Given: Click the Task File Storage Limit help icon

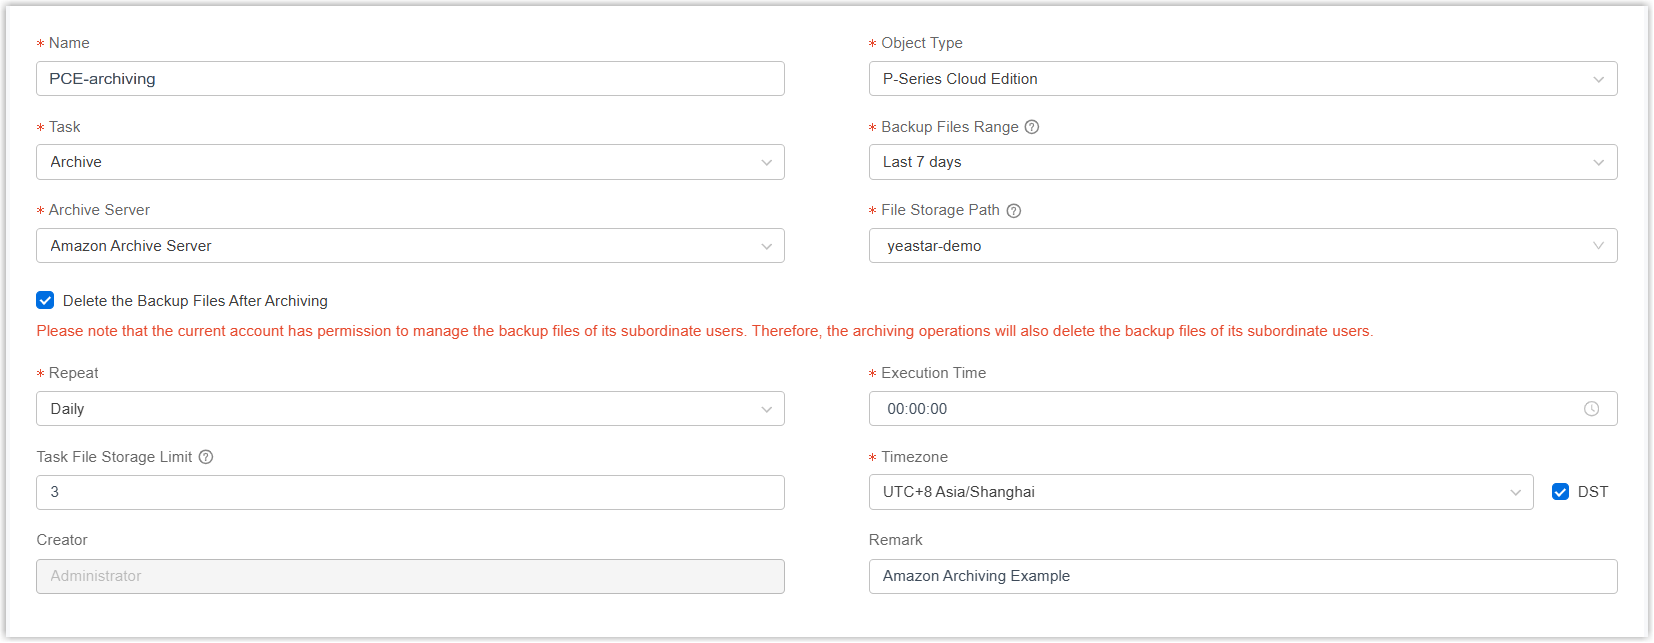Looking at the screenshot, I should [x=206, y=457].
